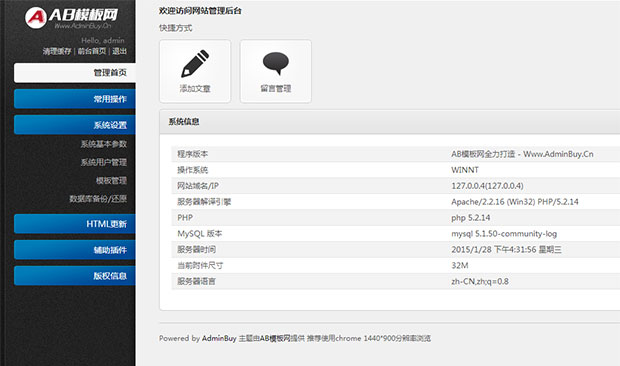Screen dimensions: 620x366
Task: Select the 网站域名/IP row label
Action: [197, 186]
